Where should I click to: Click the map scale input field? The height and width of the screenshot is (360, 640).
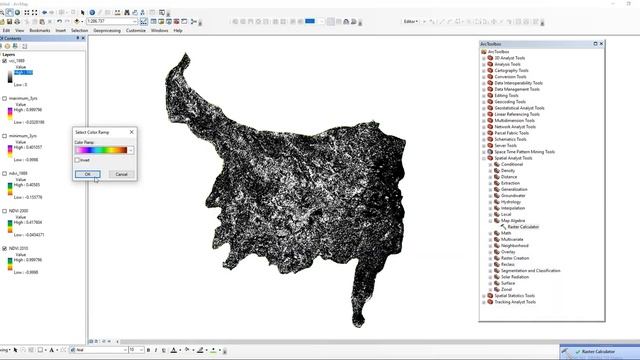(x=109, y=21)
